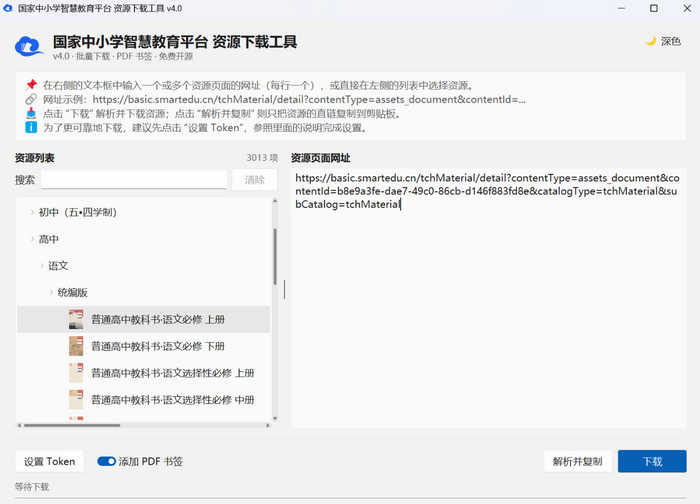Screen dimensions: 700x504
Task: Click left arrow of horizontal scrollbar
Action: coord(19,425)
